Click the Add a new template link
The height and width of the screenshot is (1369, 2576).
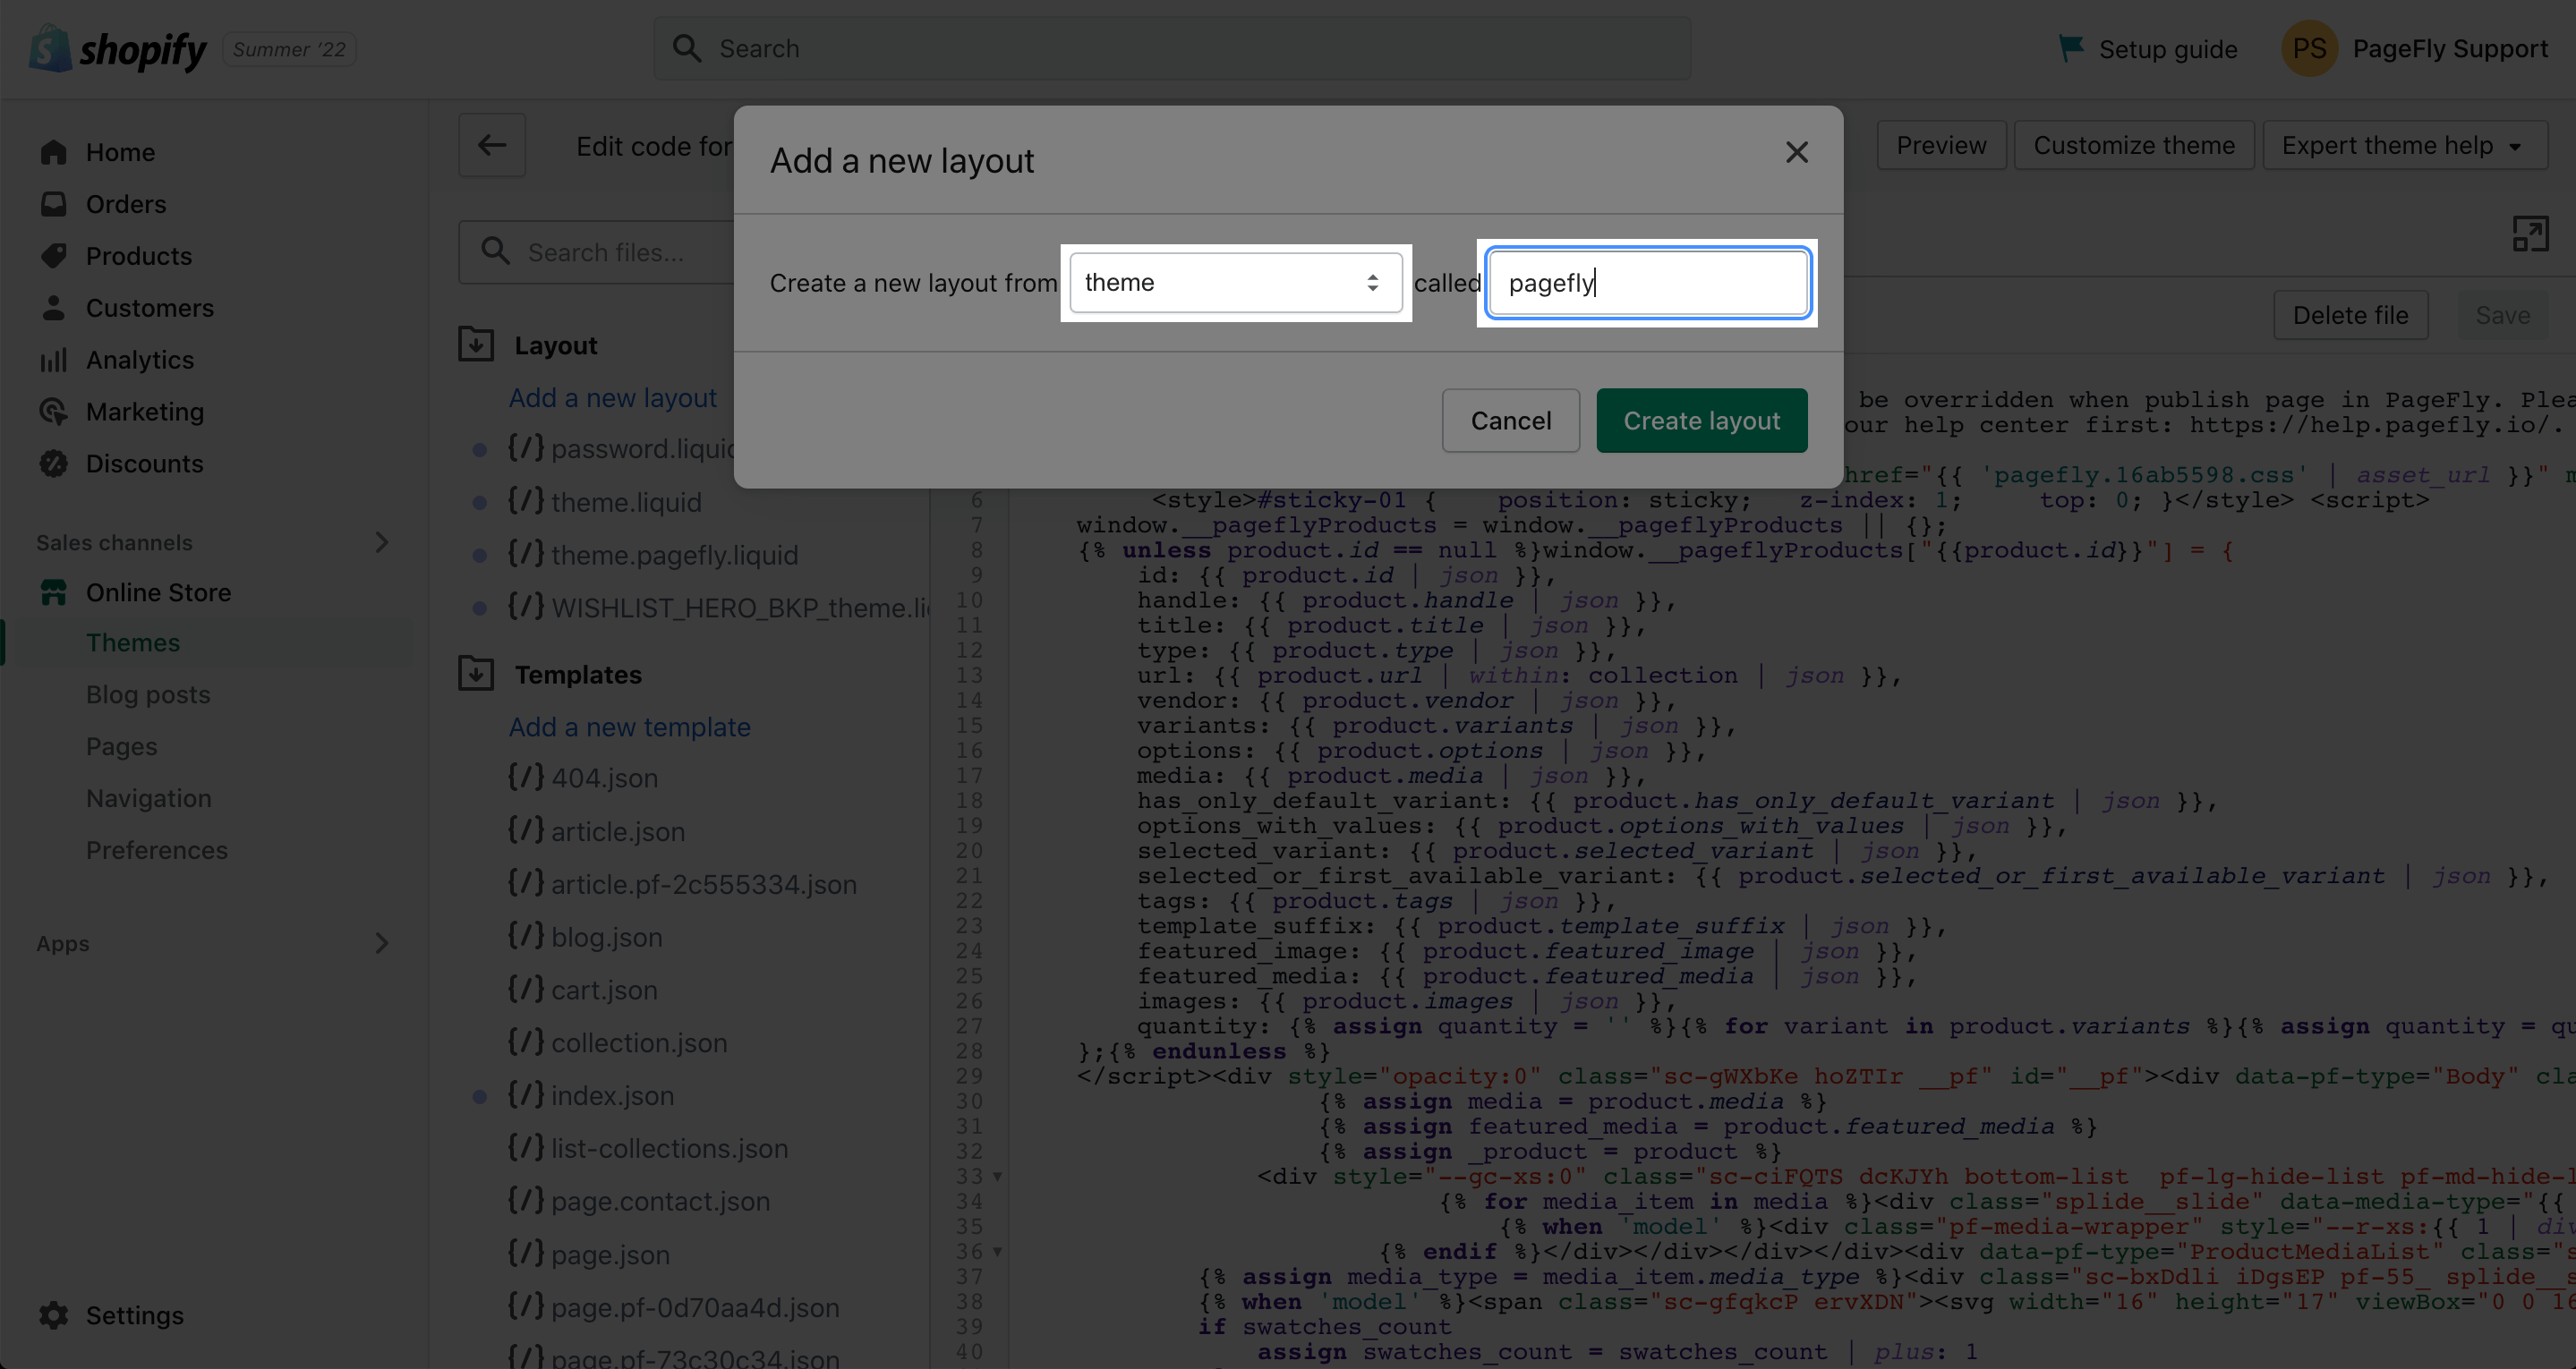(x=629, y=727)
